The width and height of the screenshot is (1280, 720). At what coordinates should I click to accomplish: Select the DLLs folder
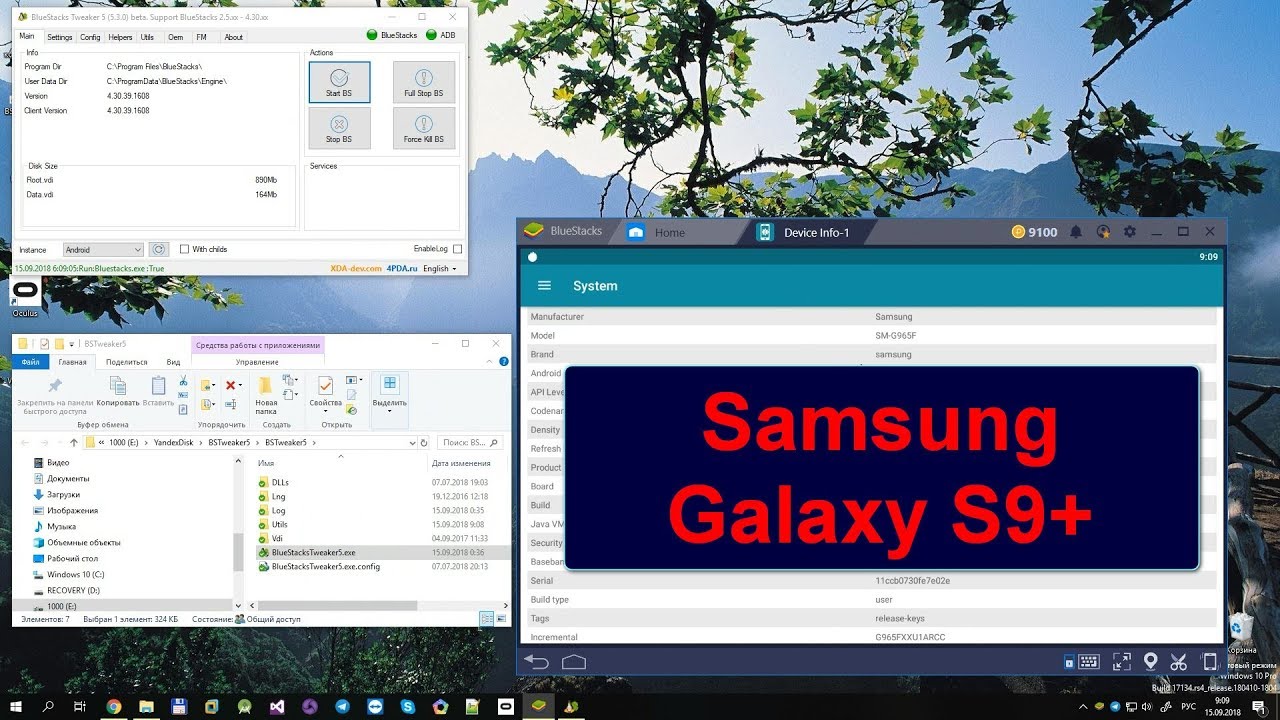point(279,482)
